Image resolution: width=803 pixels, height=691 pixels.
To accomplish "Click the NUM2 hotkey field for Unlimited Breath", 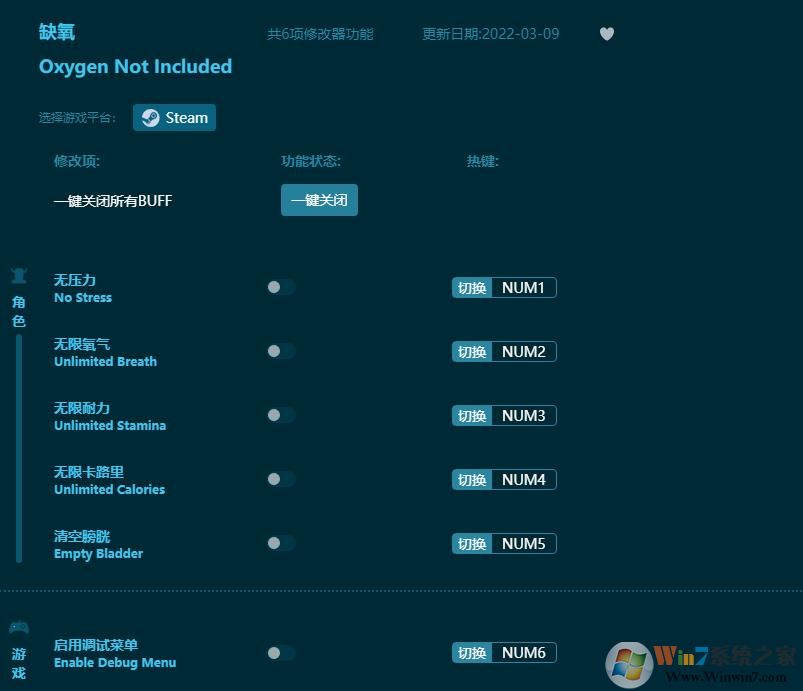I will 524,351.
